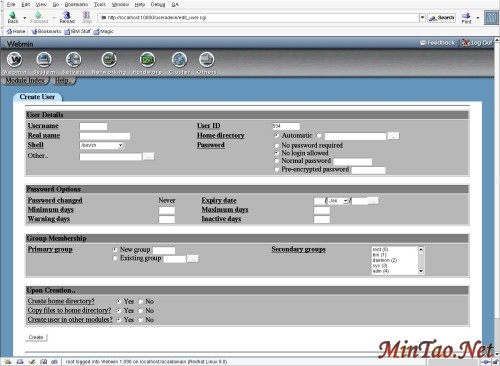Select Yes for Create home directory

119,301
